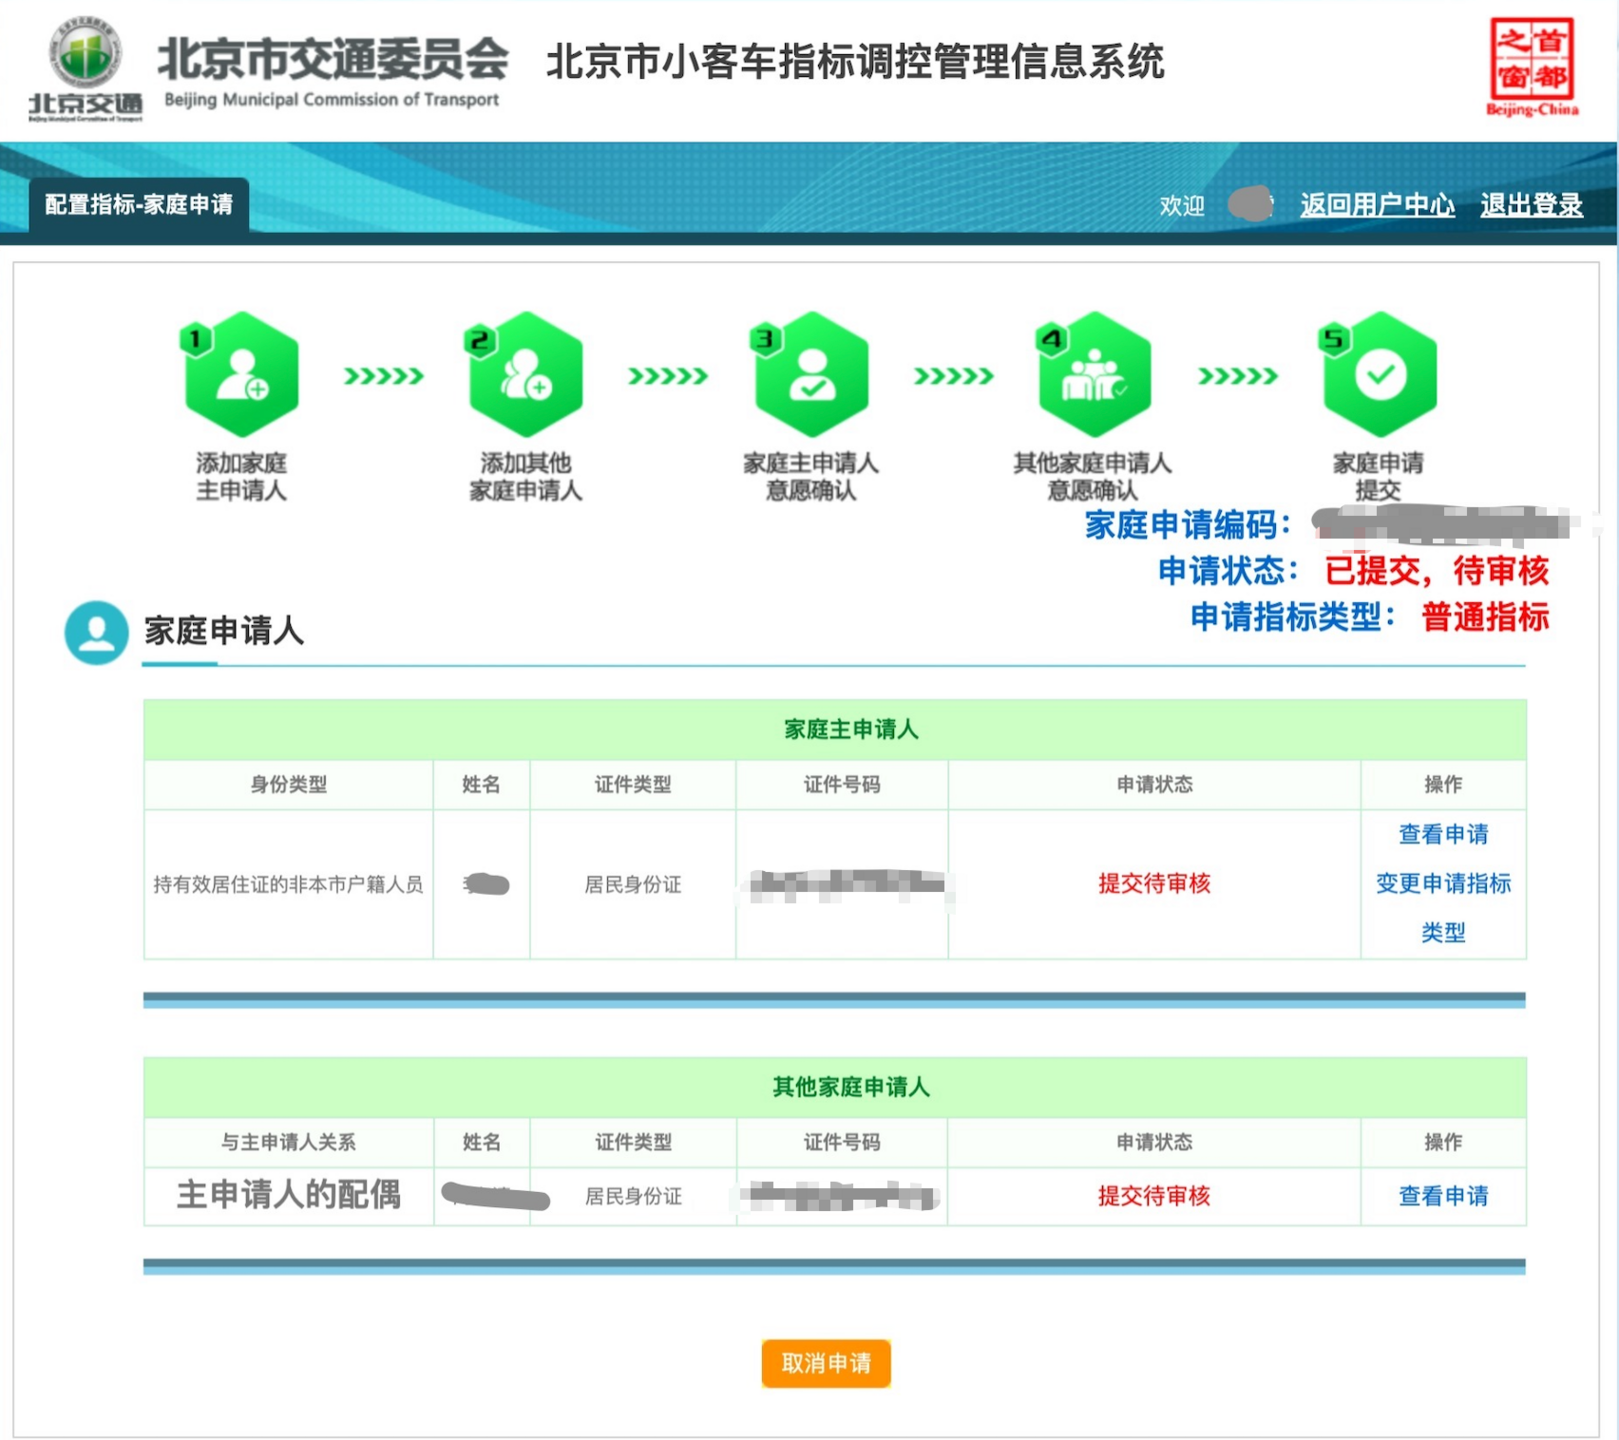
Task: Click step 2 add other applicants icon
Action: 525,374
